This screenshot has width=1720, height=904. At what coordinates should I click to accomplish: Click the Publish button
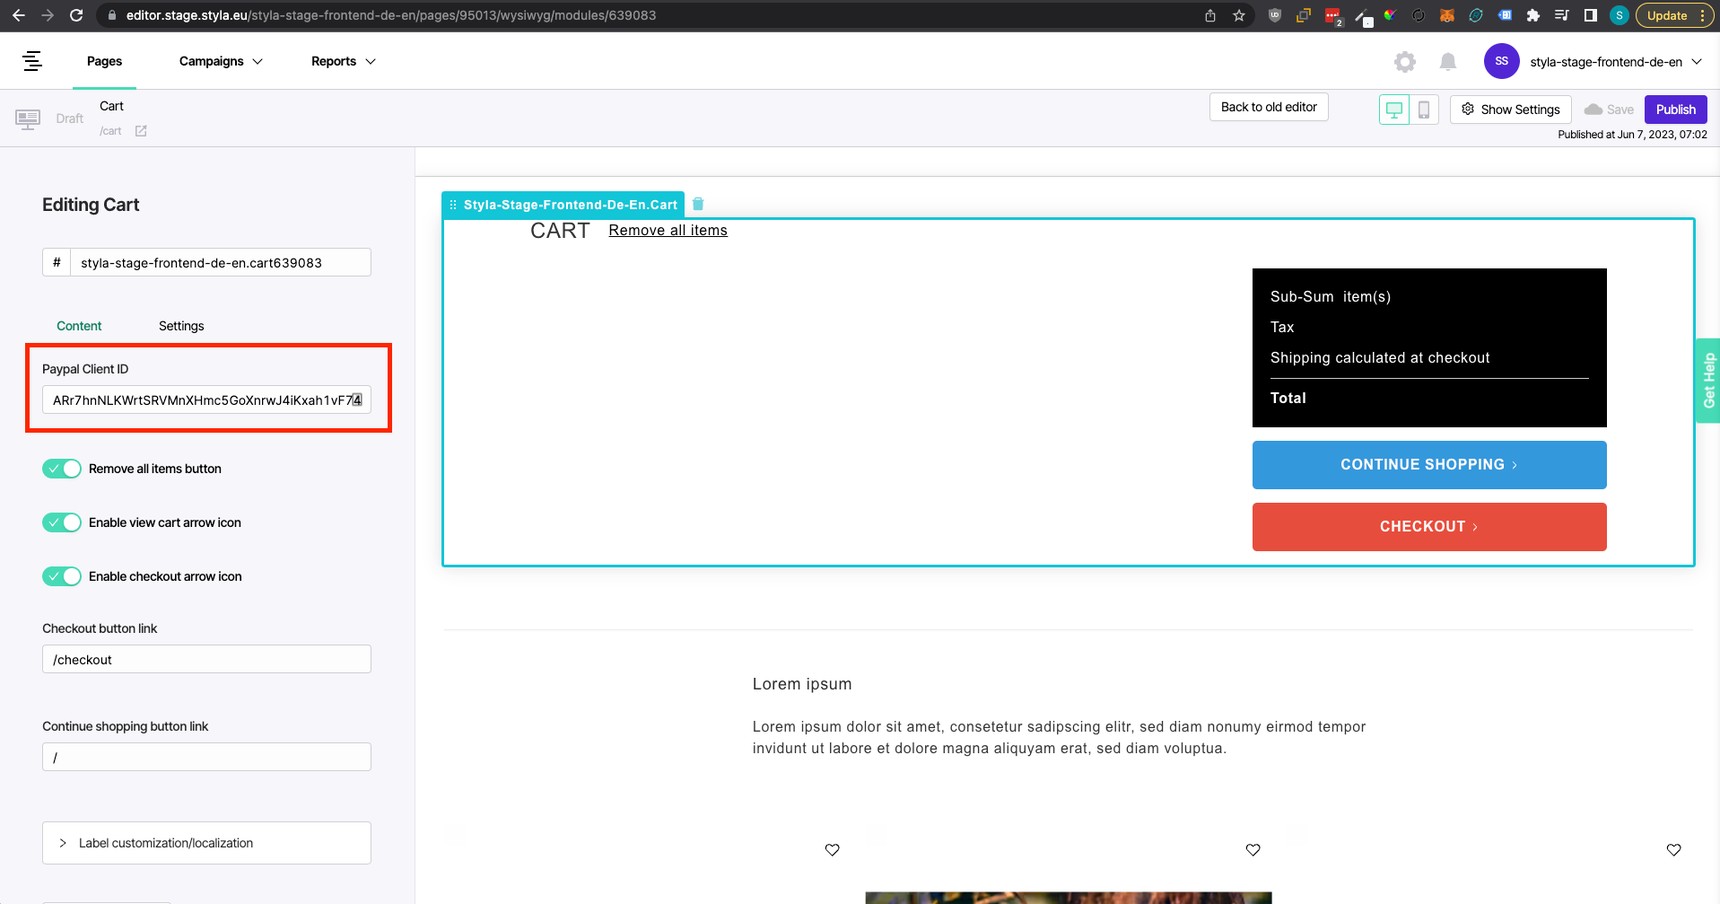1675,110
